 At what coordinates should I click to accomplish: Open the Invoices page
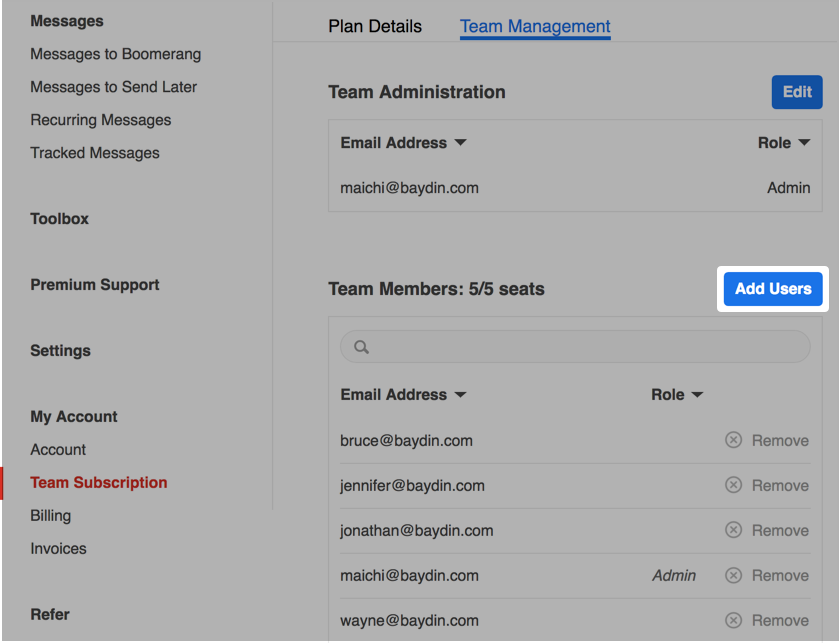(x=58, y=549)
